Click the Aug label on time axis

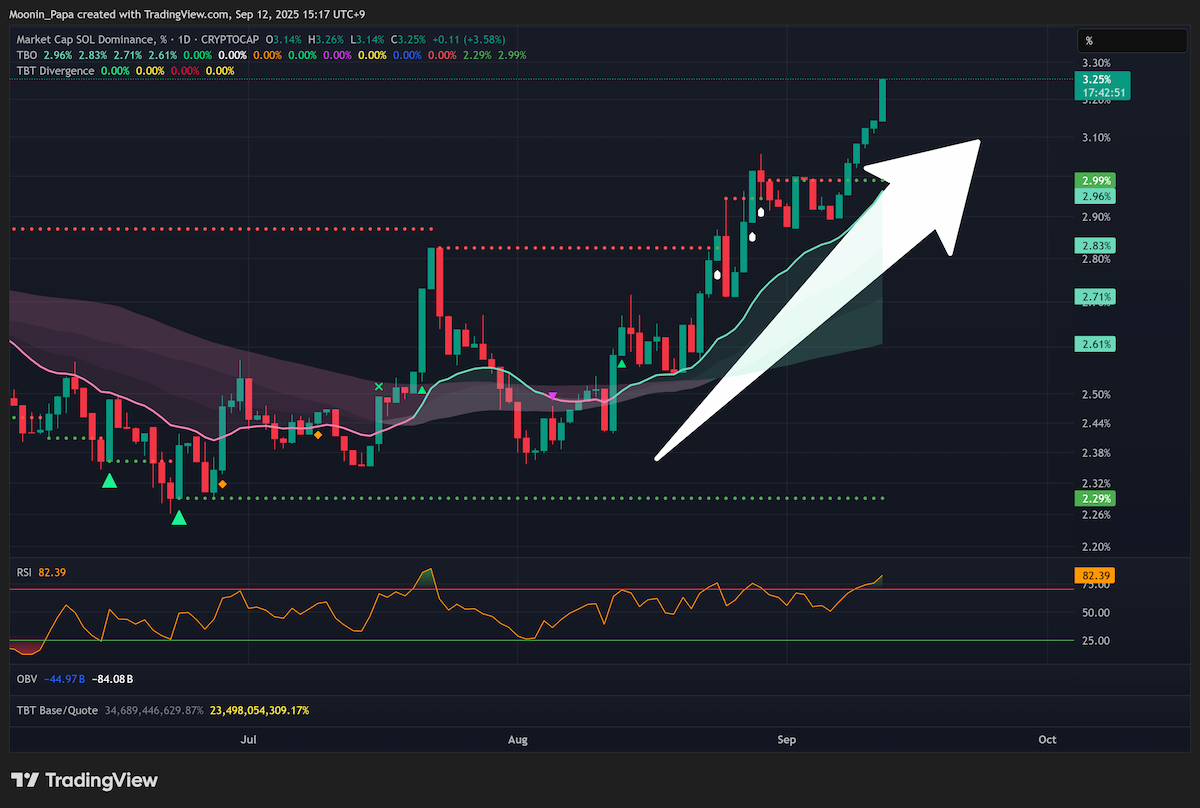pyautogui.click(x=518, y=740)
